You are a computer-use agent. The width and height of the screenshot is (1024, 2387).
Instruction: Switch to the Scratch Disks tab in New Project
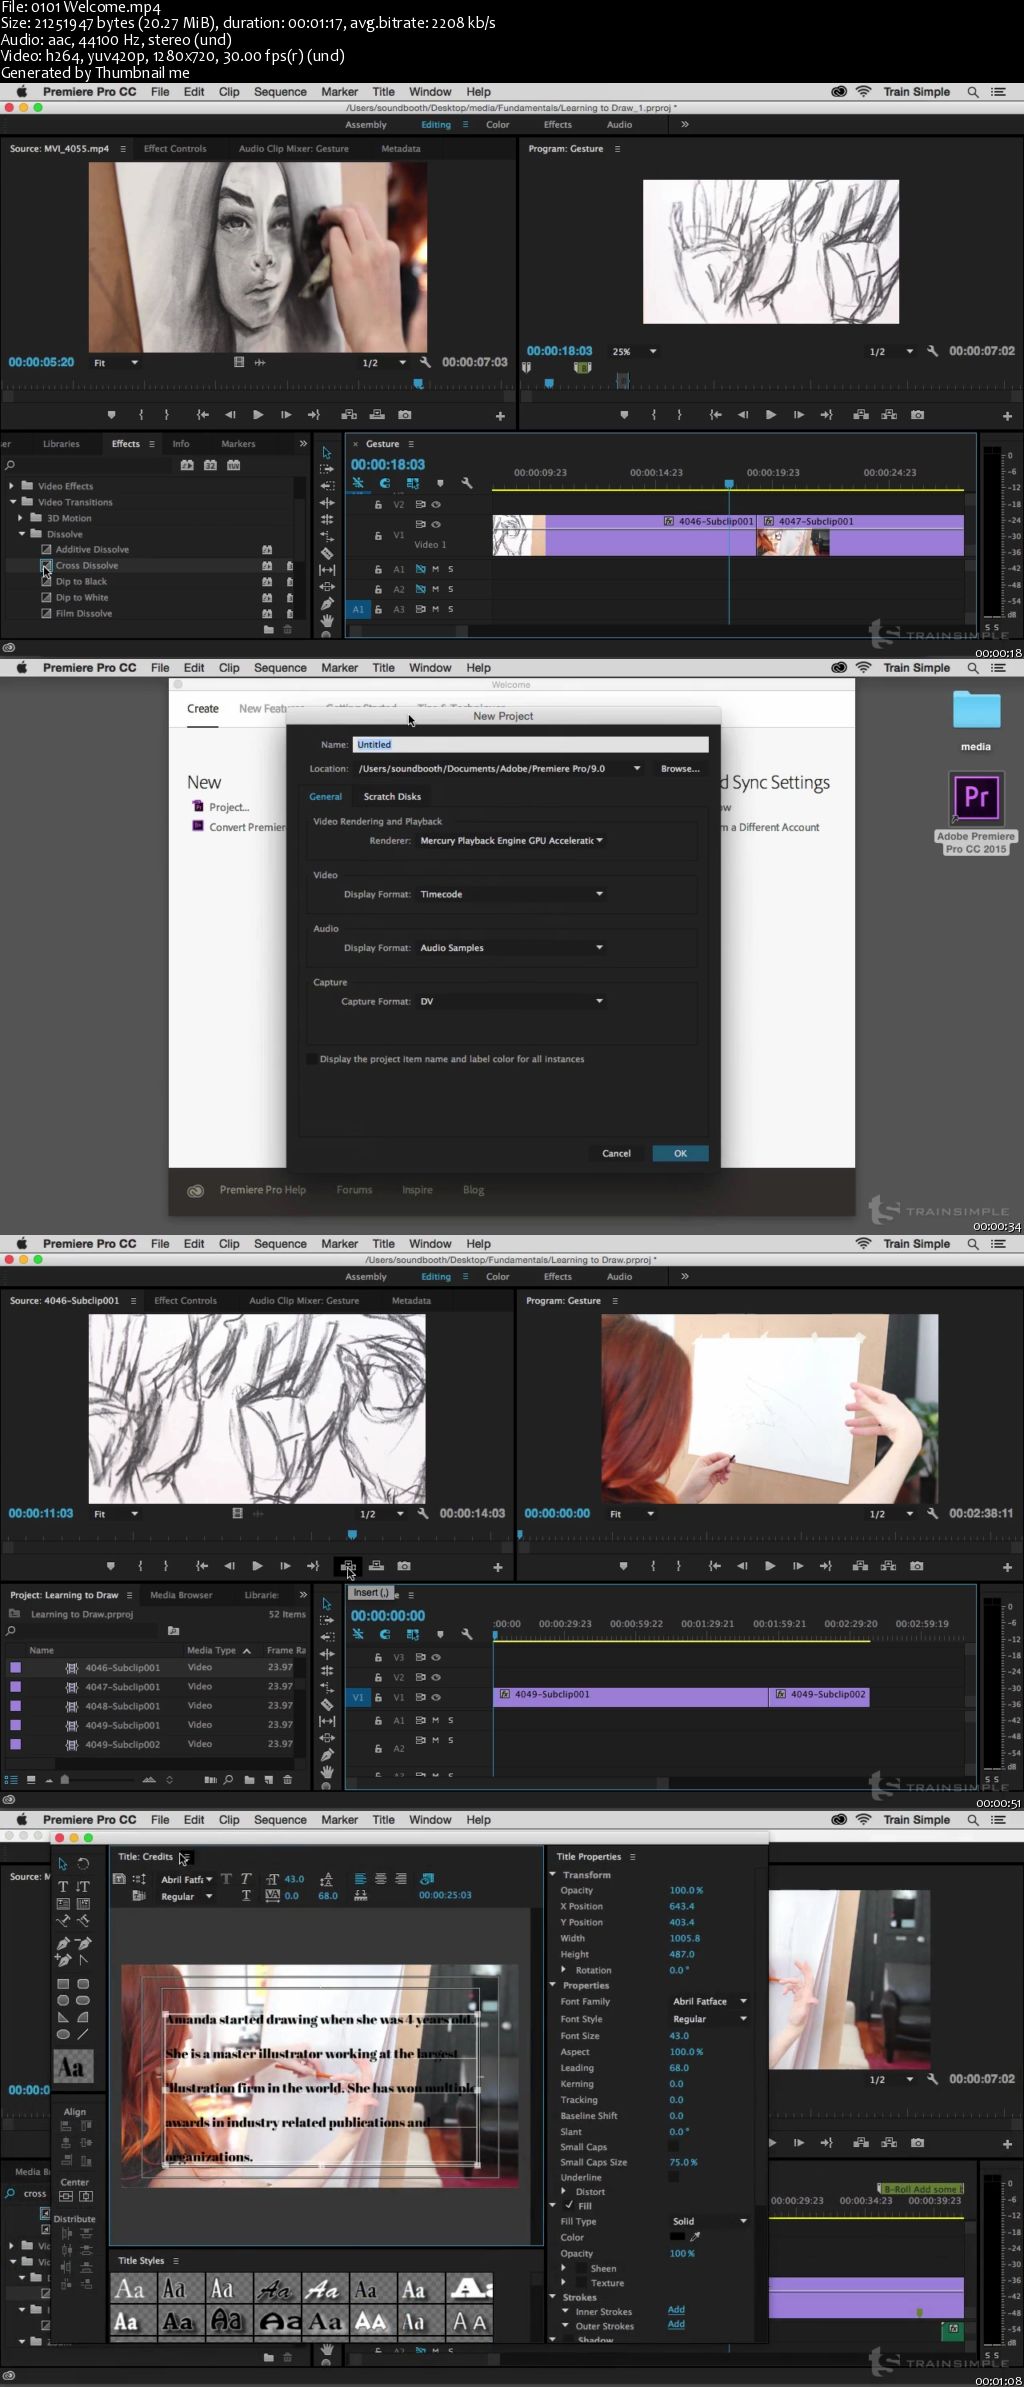coord(392,796)
